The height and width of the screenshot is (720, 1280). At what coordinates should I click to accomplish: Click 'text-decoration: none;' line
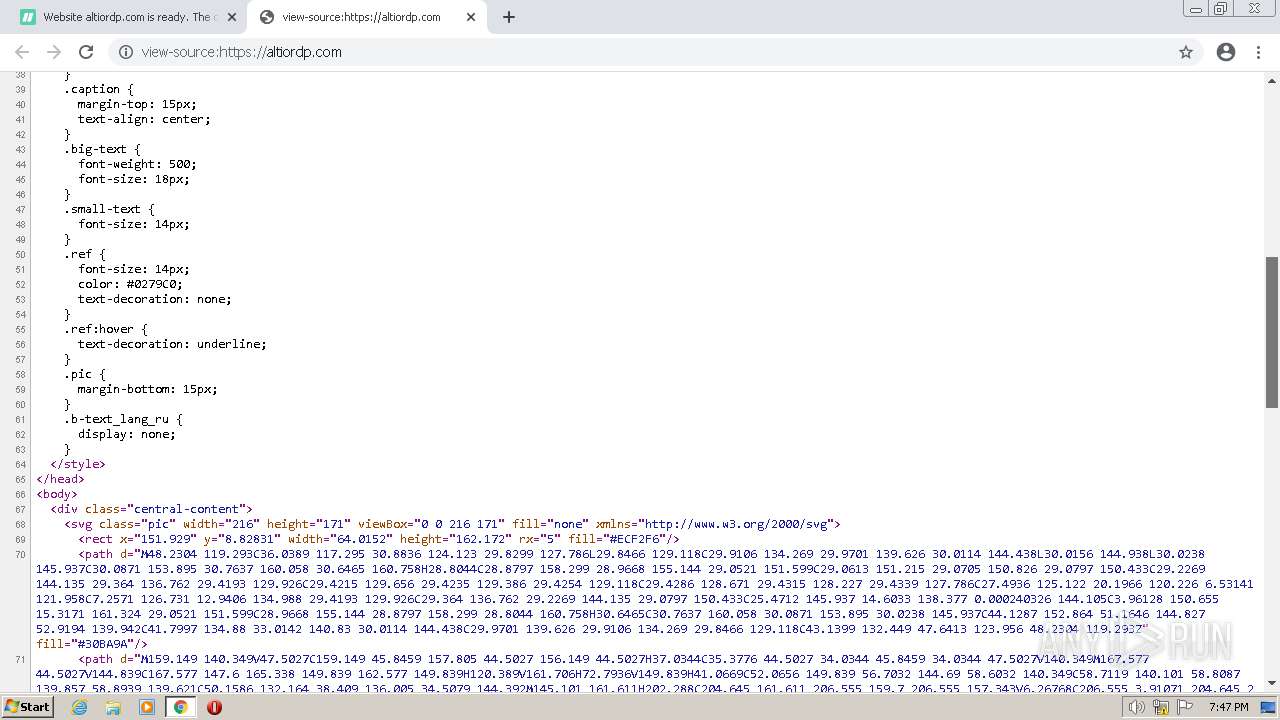point(154,299)
